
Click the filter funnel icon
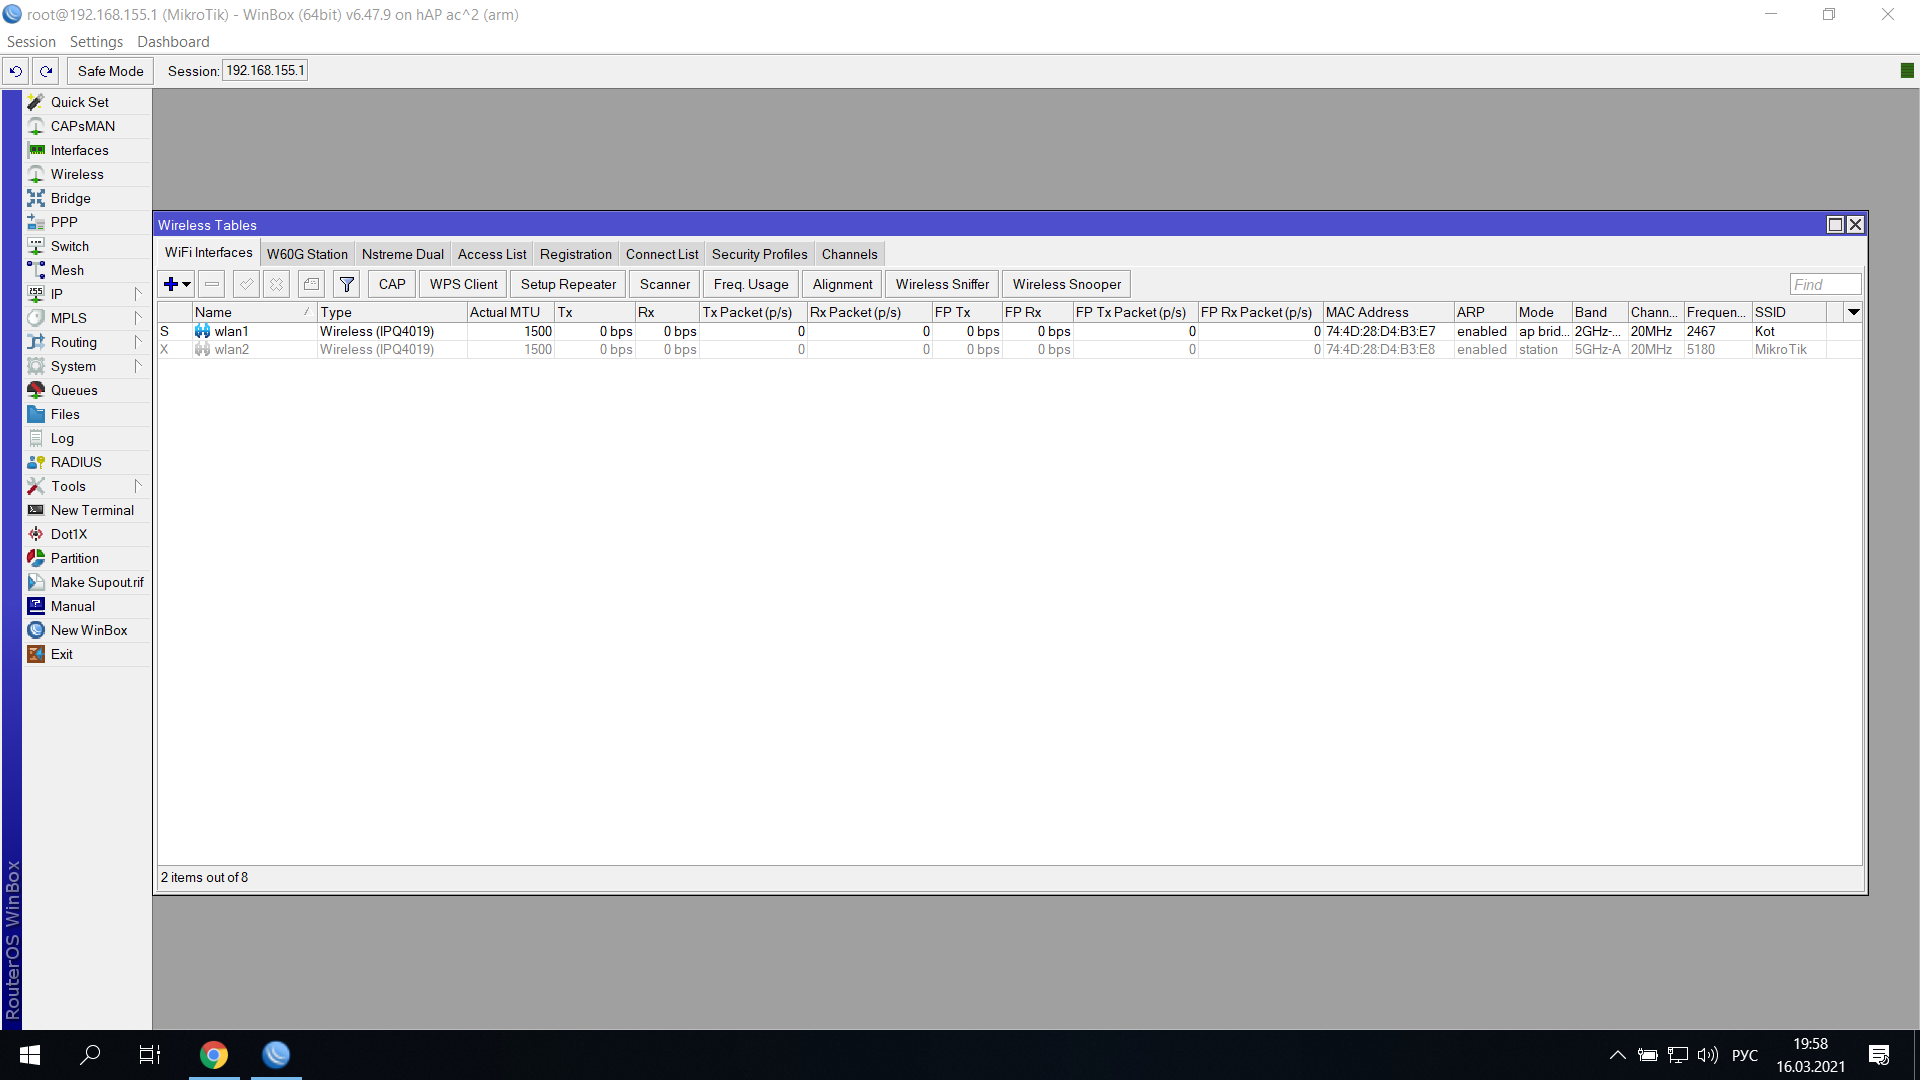coord(346,284)
